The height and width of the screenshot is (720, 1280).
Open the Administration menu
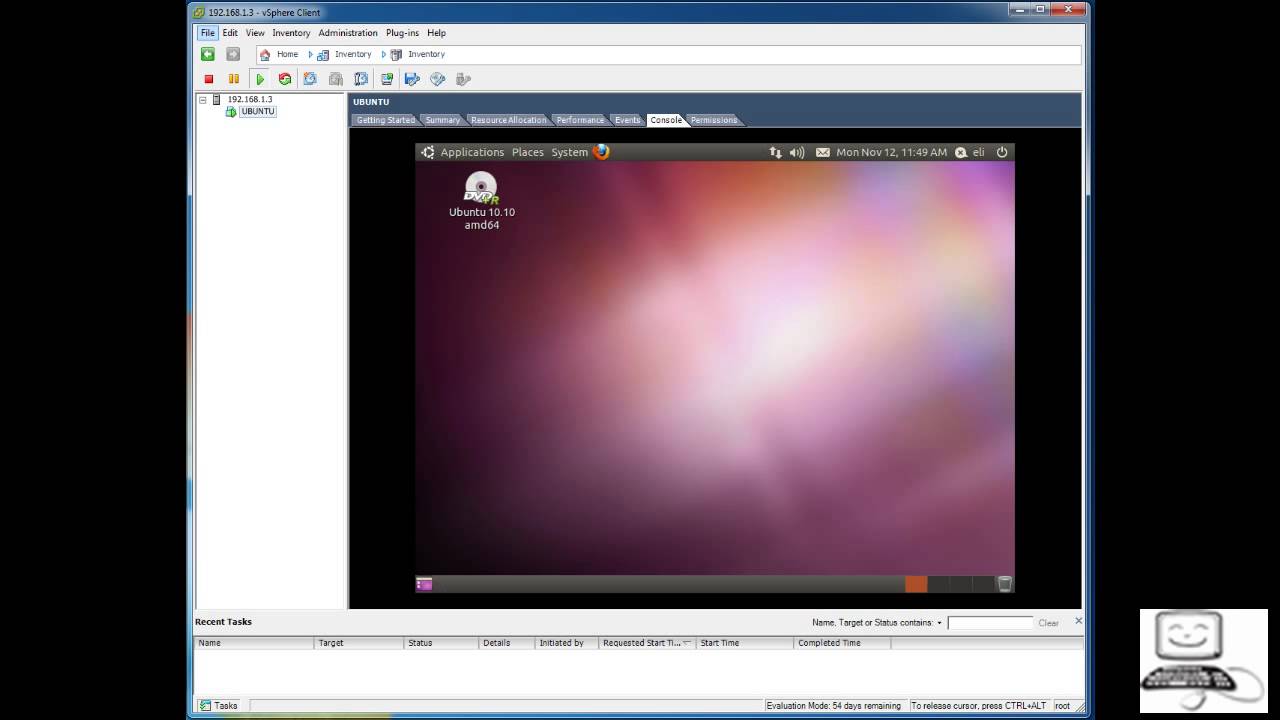[x=348, y=33]
